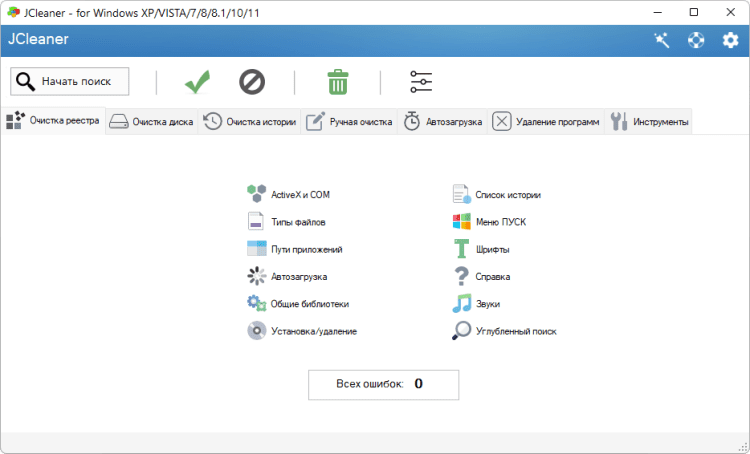
Task: Switch to the Очистка диска tab
Action: point(151,122)
